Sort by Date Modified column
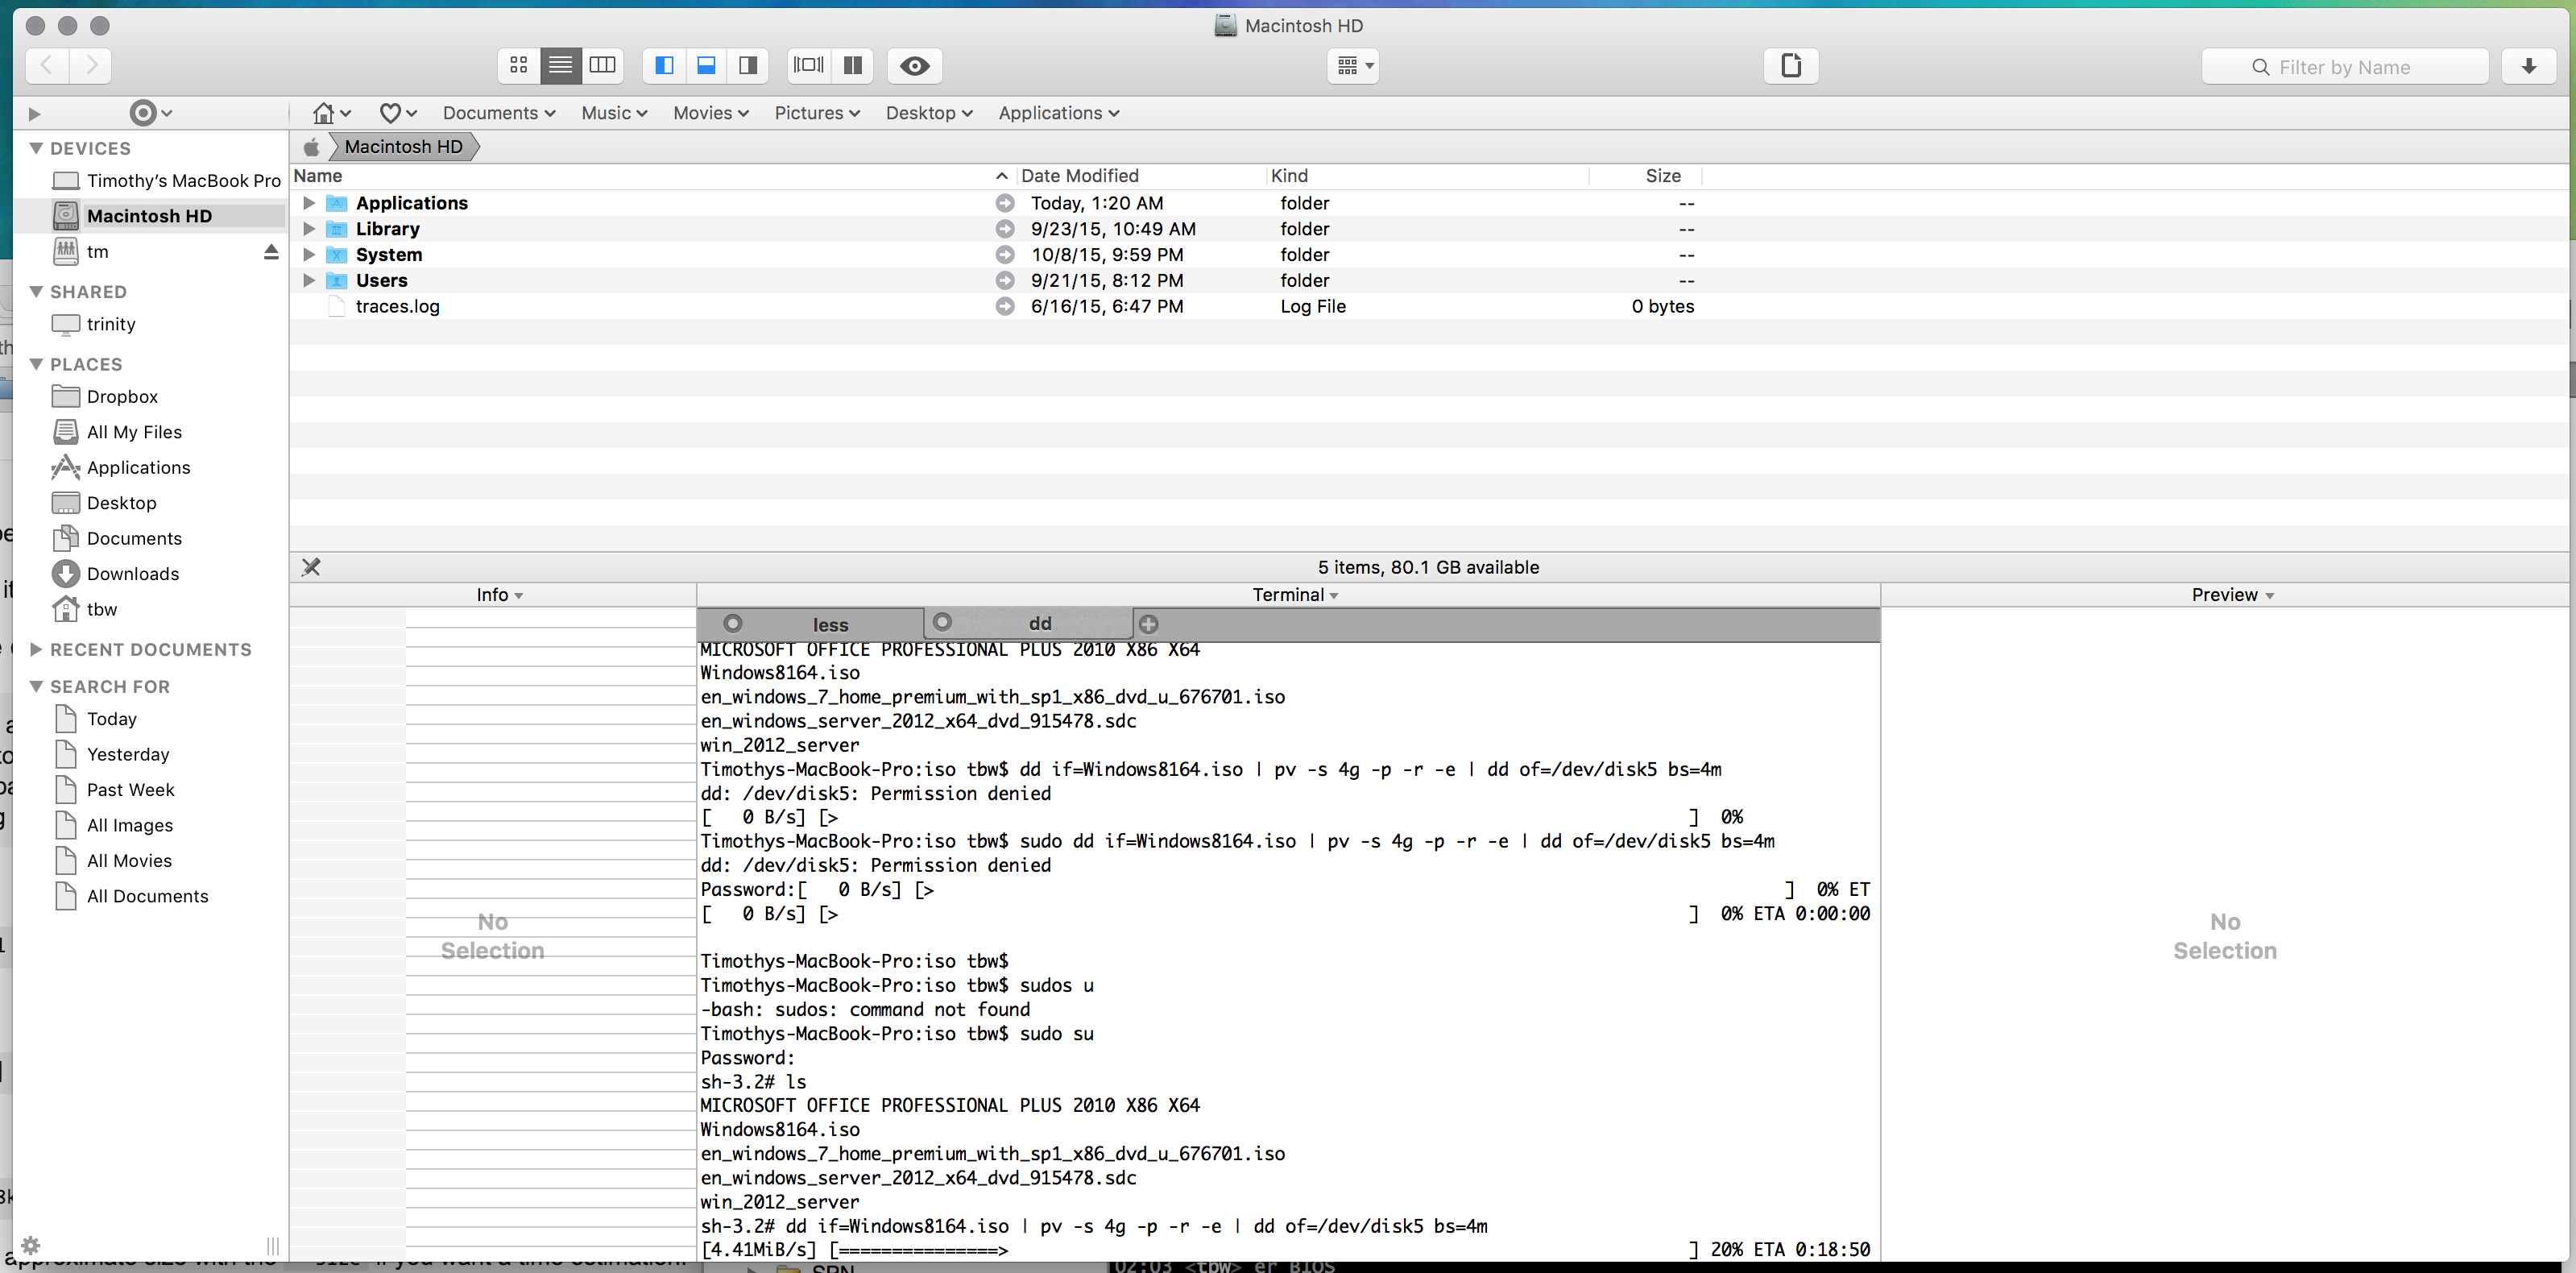The image size is (2576, 1273). coord(1140,176)
